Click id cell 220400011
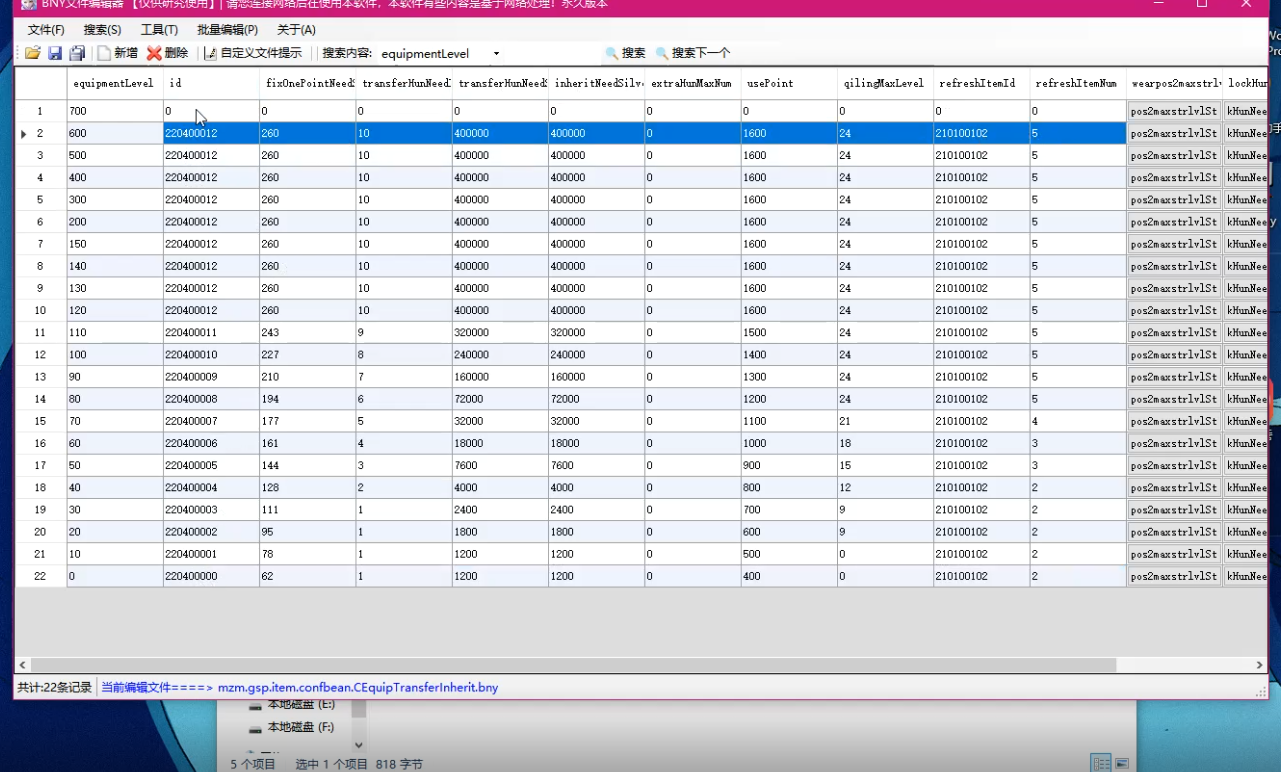Viewport: 1281px width, 772px height. tap(211, 333)
